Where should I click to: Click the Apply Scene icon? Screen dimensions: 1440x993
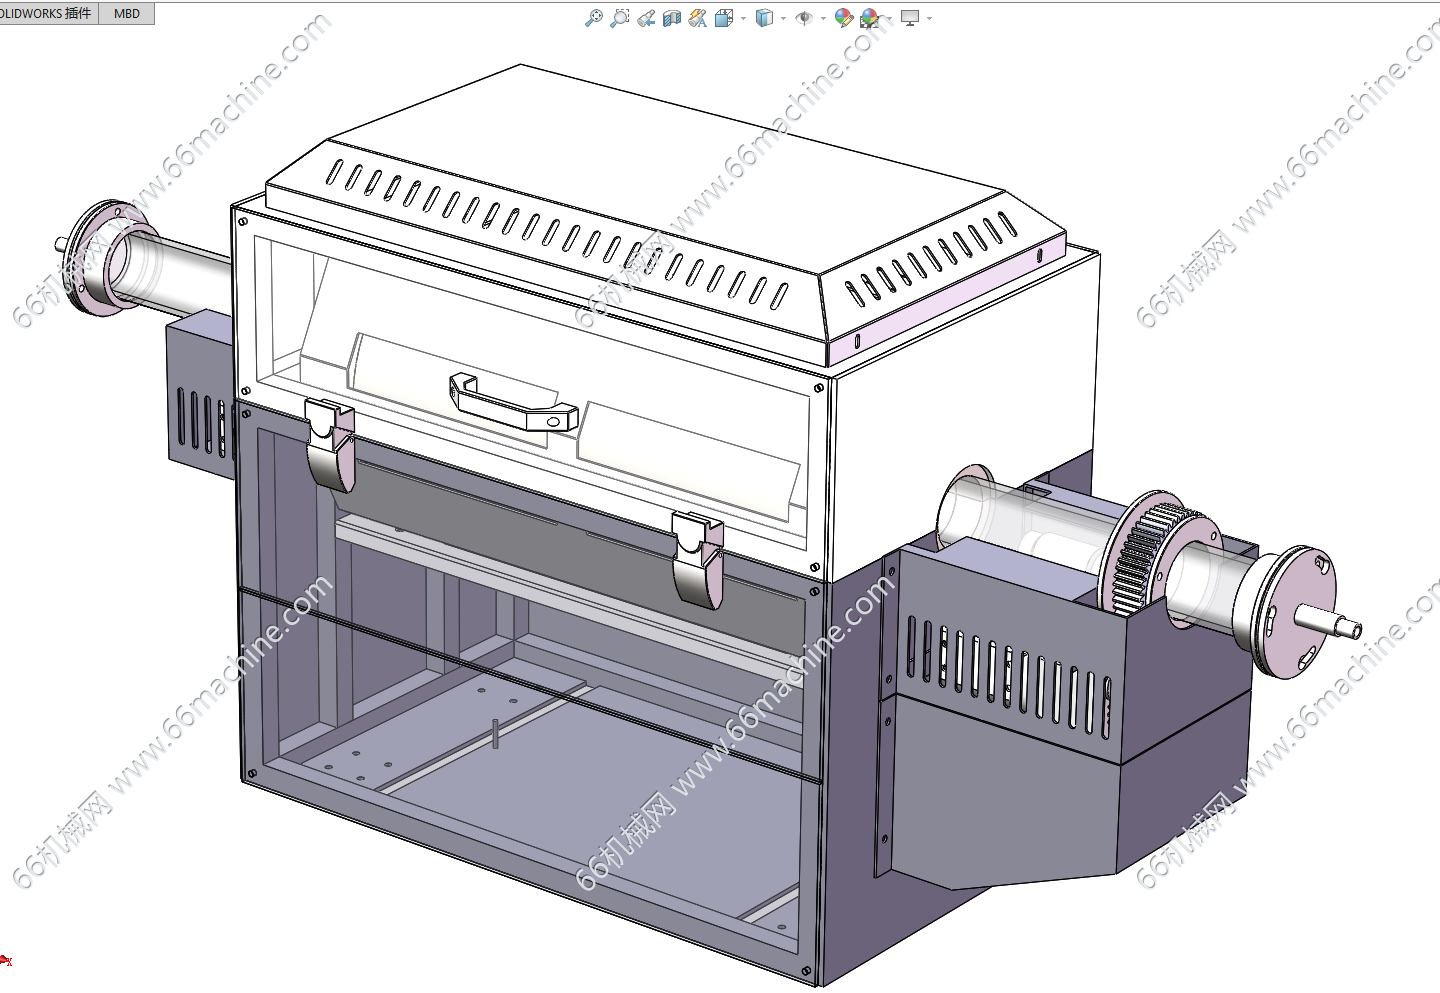869,18
